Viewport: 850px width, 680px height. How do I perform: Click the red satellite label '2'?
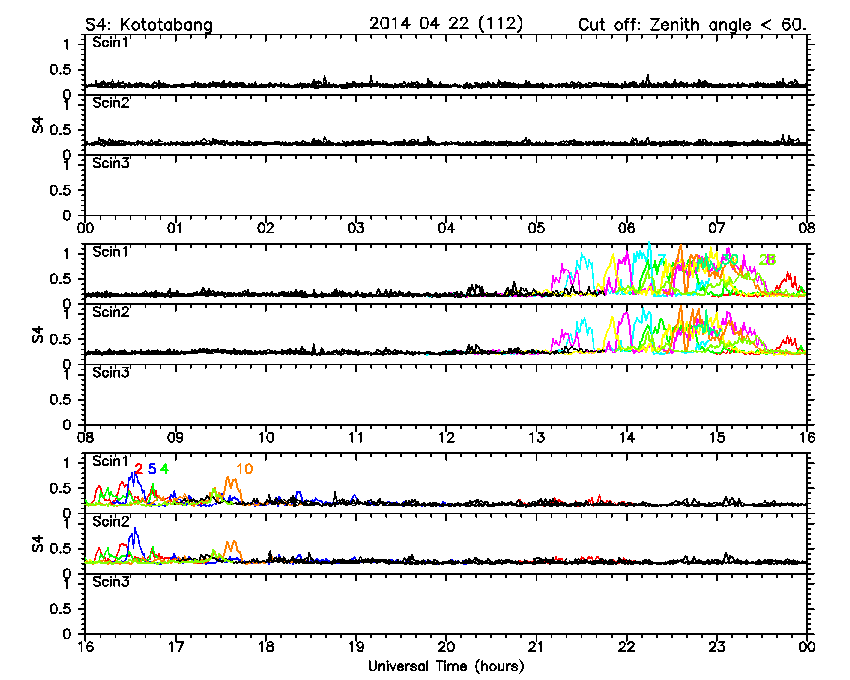pyautogui.click(x=139, y=469)
